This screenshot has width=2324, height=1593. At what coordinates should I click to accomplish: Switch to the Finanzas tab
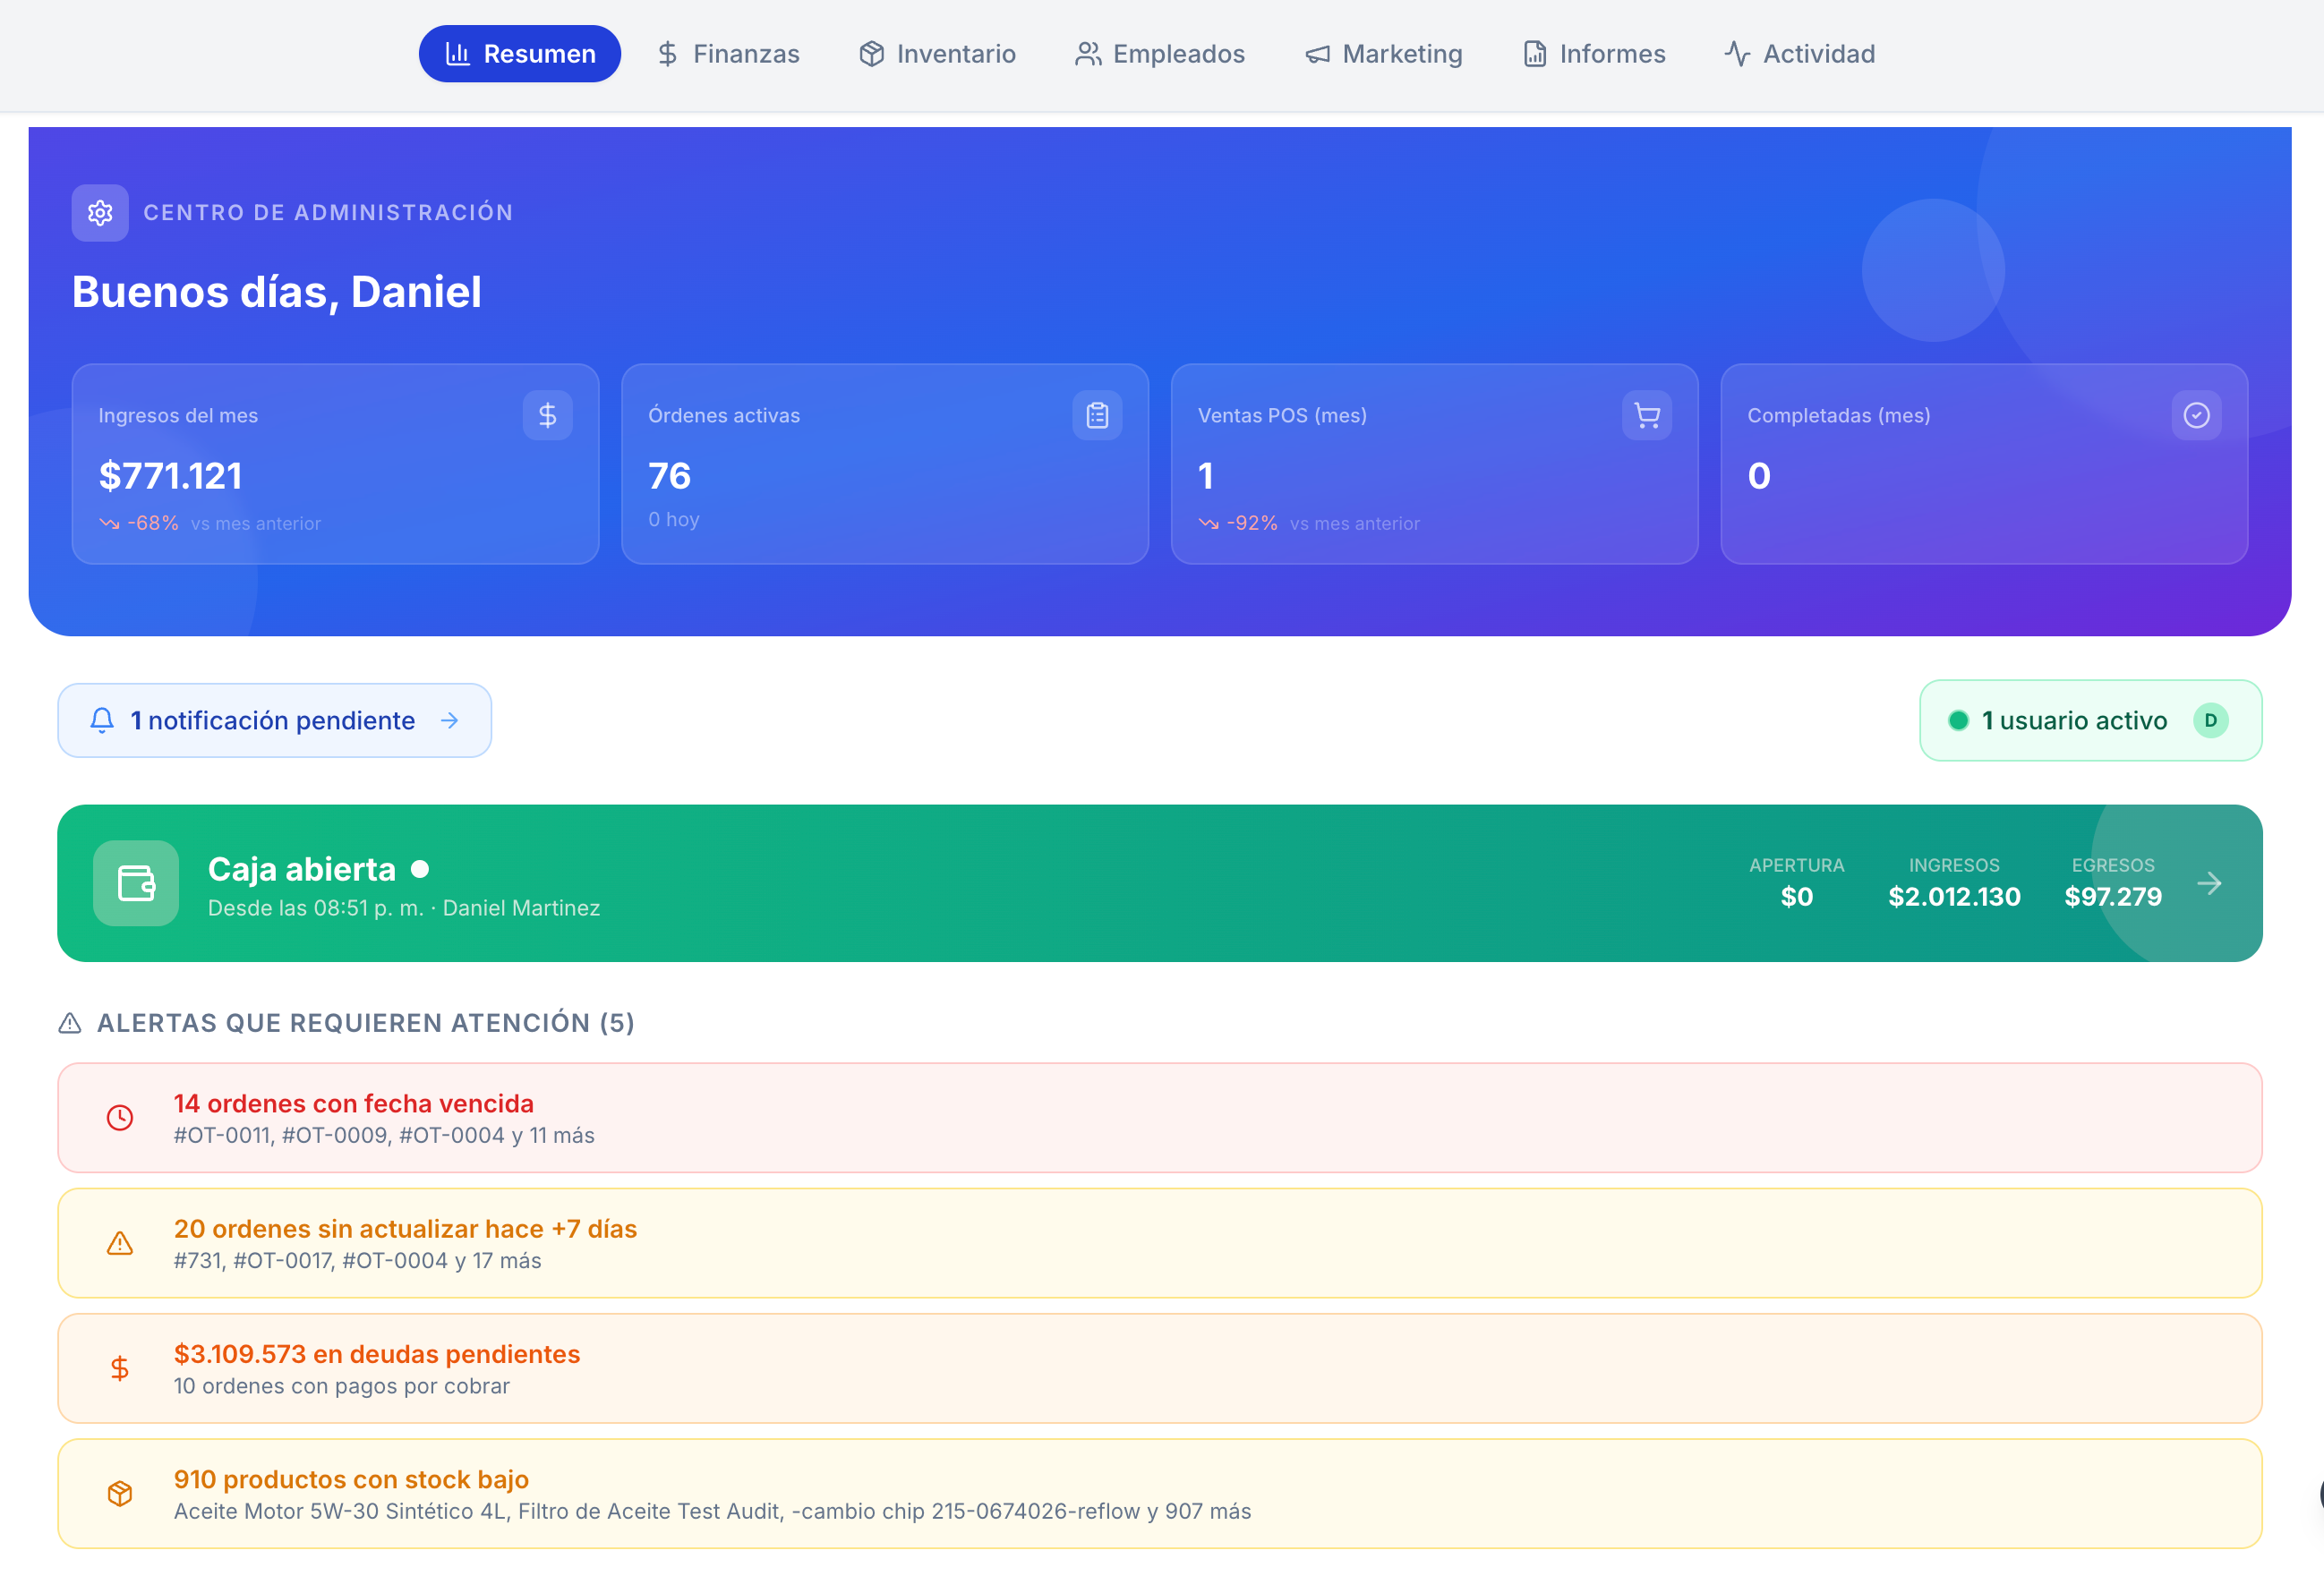tap(728, 54)
